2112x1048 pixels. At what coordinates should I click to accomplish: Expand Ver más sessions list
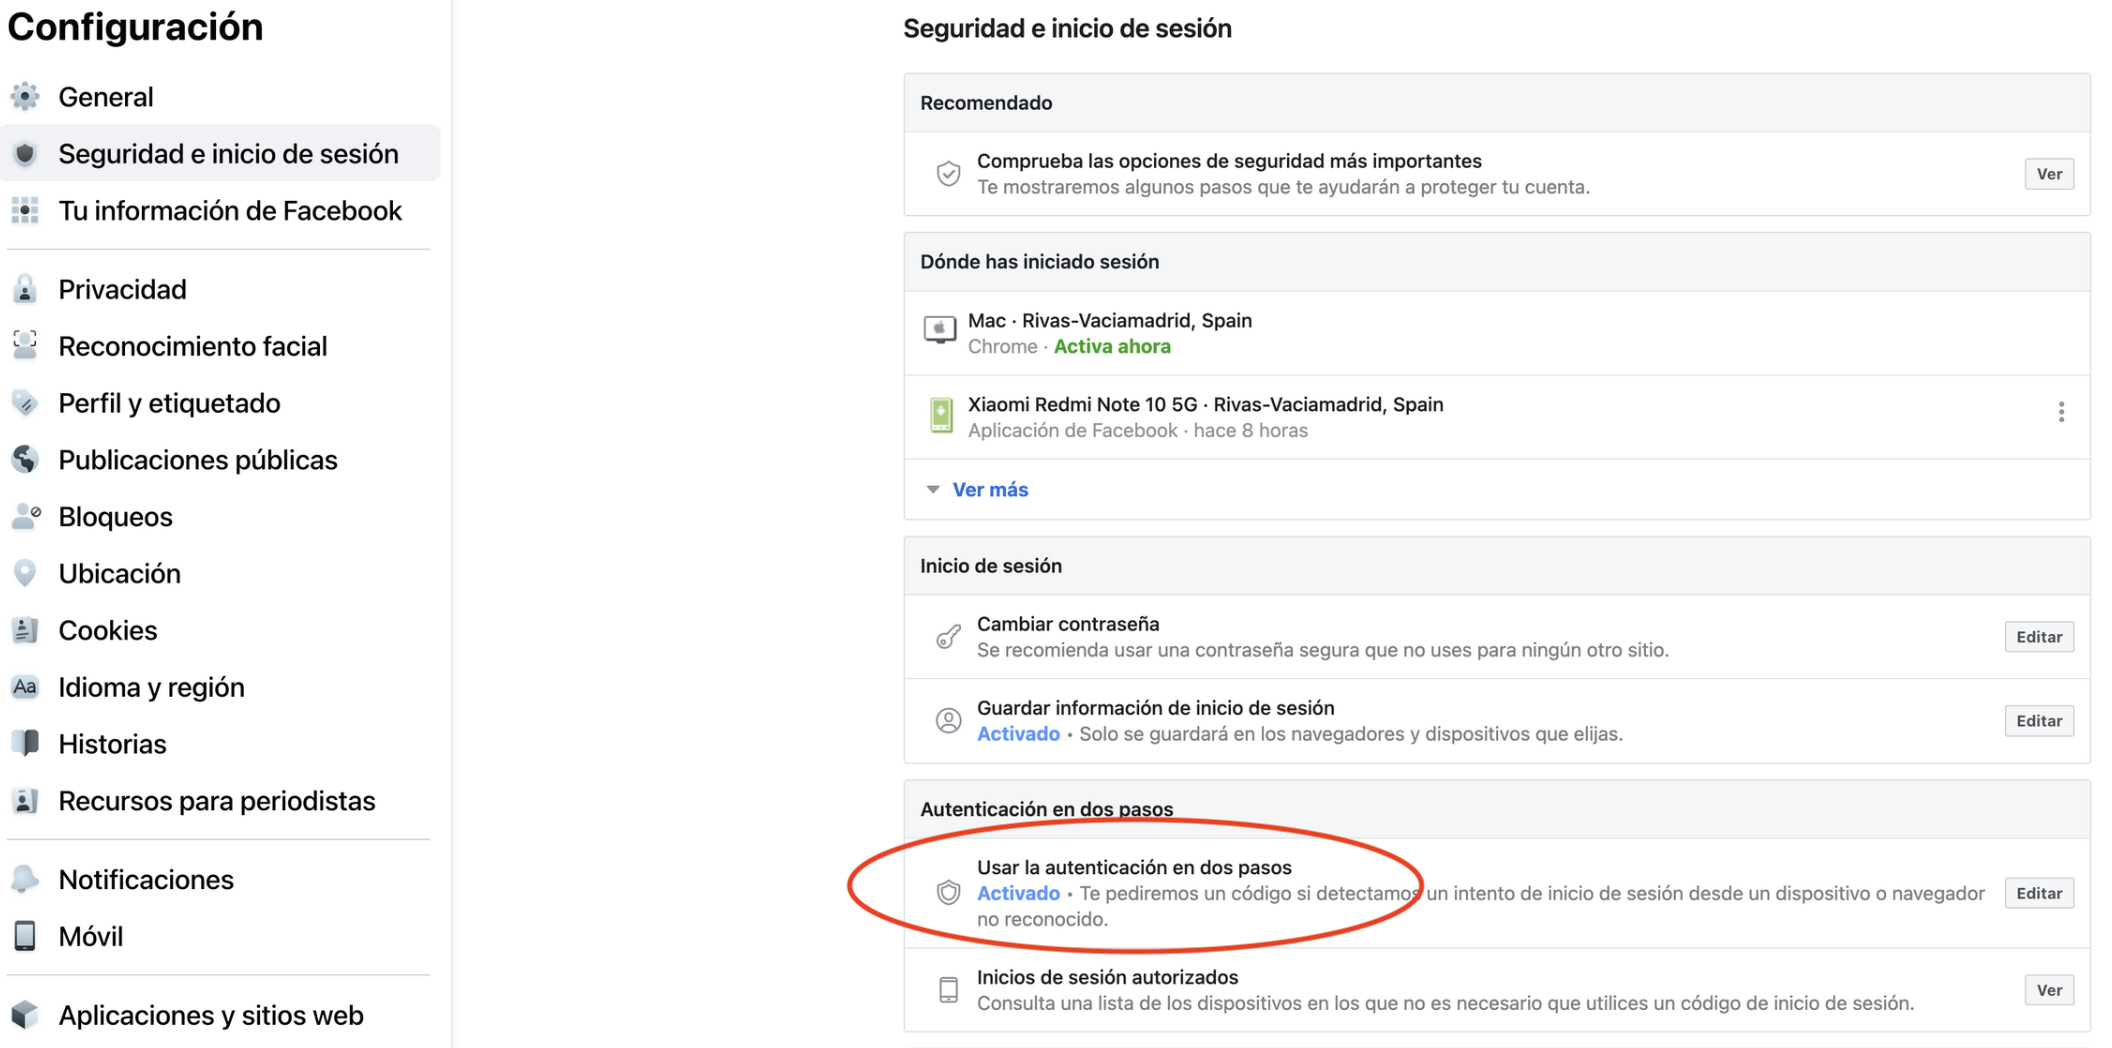coord(990,490)
